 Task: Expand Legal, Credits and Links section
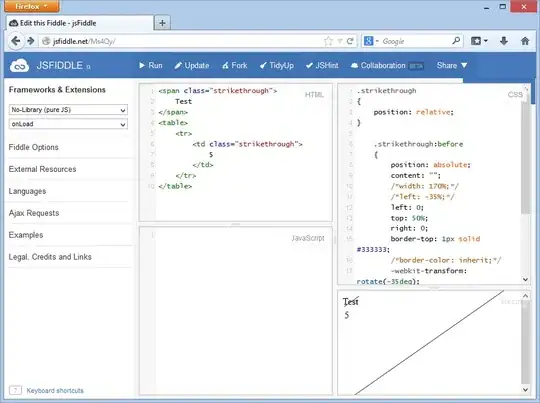tap(50, 257)
